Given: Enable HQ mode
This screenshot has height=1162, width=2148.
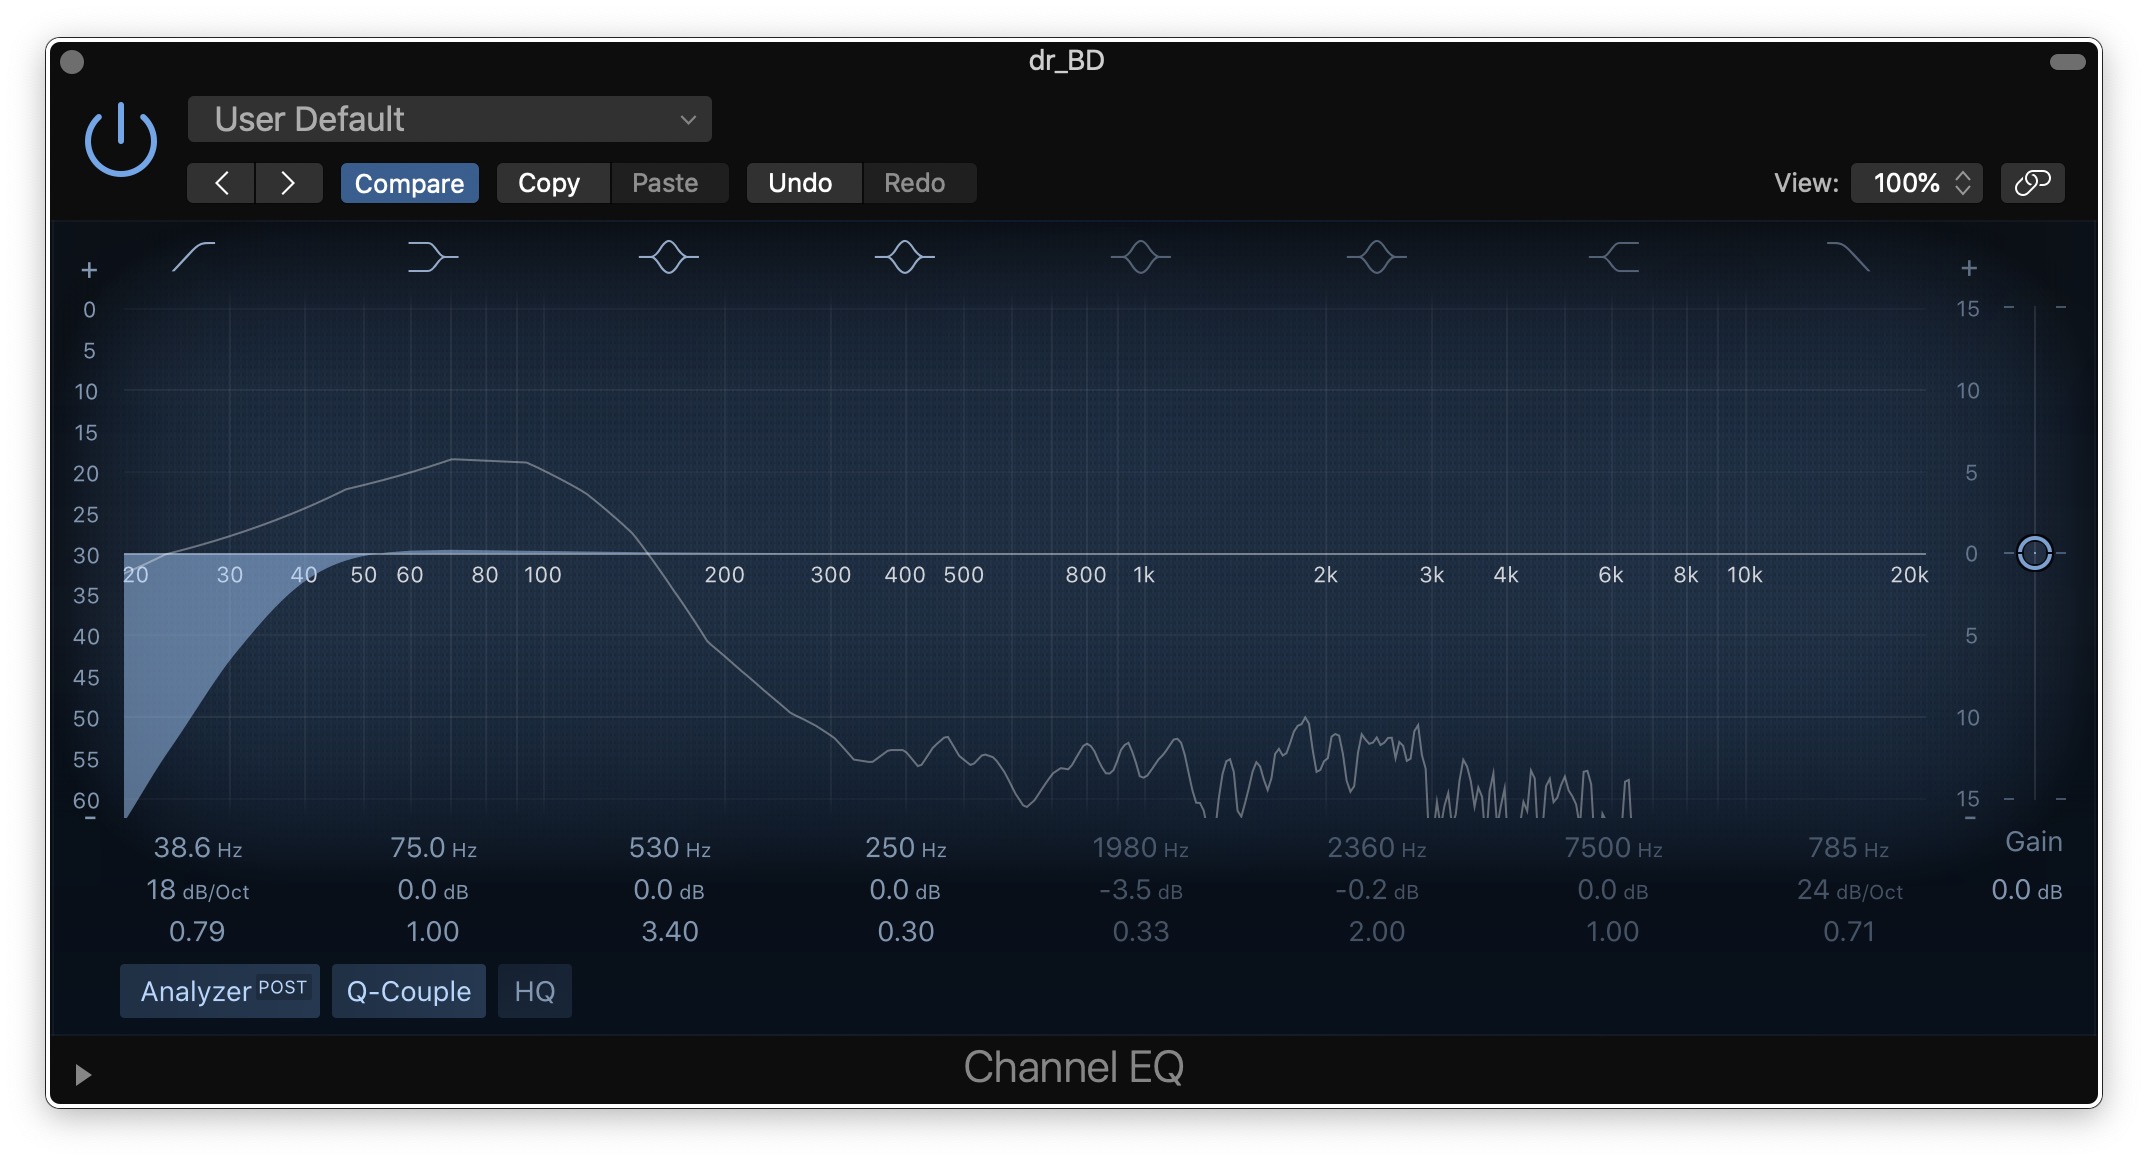Looking at the screenshot, I should pos(534,991).
